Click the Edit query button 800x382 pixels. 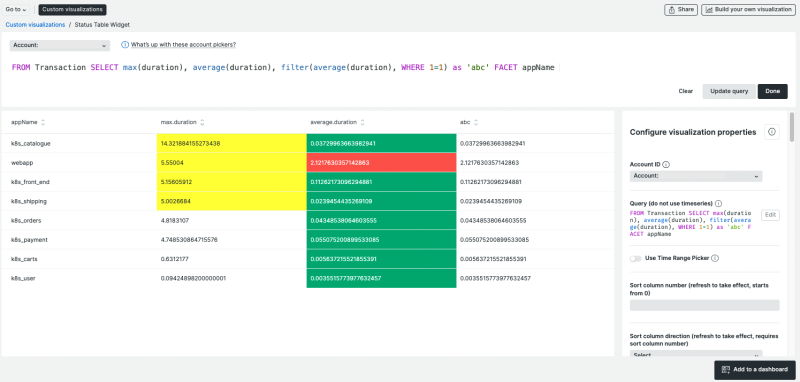770,215
